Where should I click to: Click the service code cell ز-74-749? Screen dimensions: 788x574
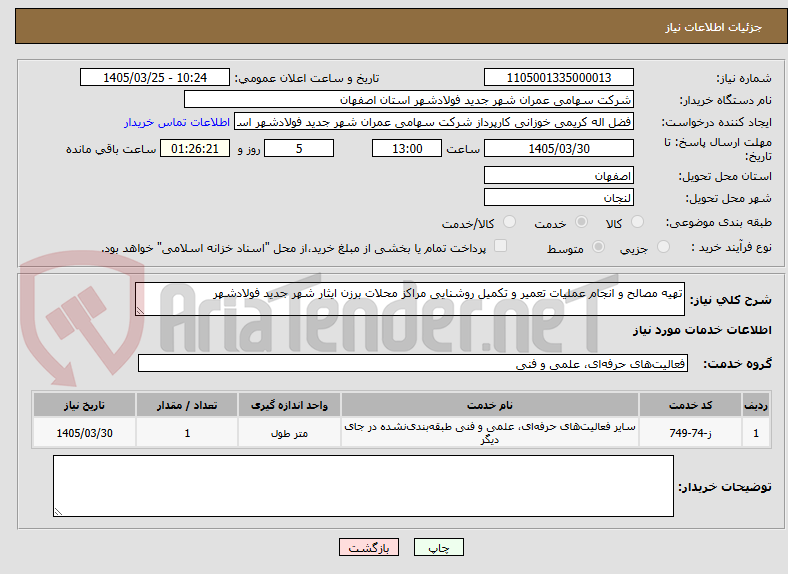click(691, 433)
